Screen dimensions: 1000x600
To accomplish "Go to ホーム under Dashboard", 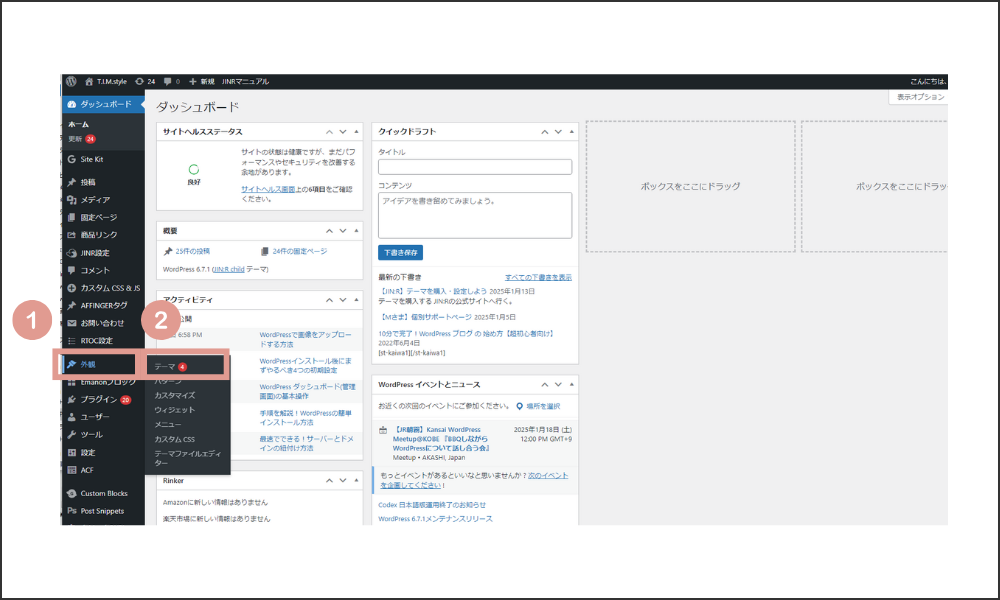I will tap(78, 124).
